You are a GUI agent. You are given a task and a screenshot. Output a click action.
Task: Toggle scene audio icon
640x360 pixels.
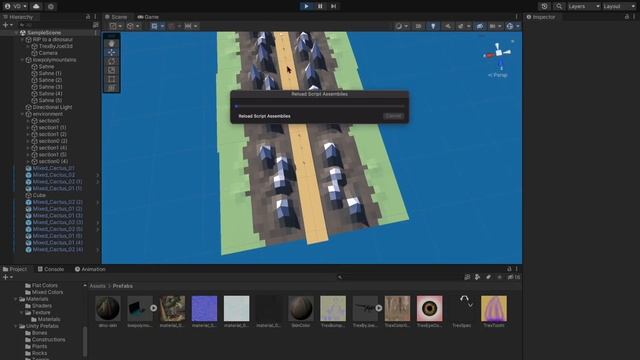click(448, 26)
